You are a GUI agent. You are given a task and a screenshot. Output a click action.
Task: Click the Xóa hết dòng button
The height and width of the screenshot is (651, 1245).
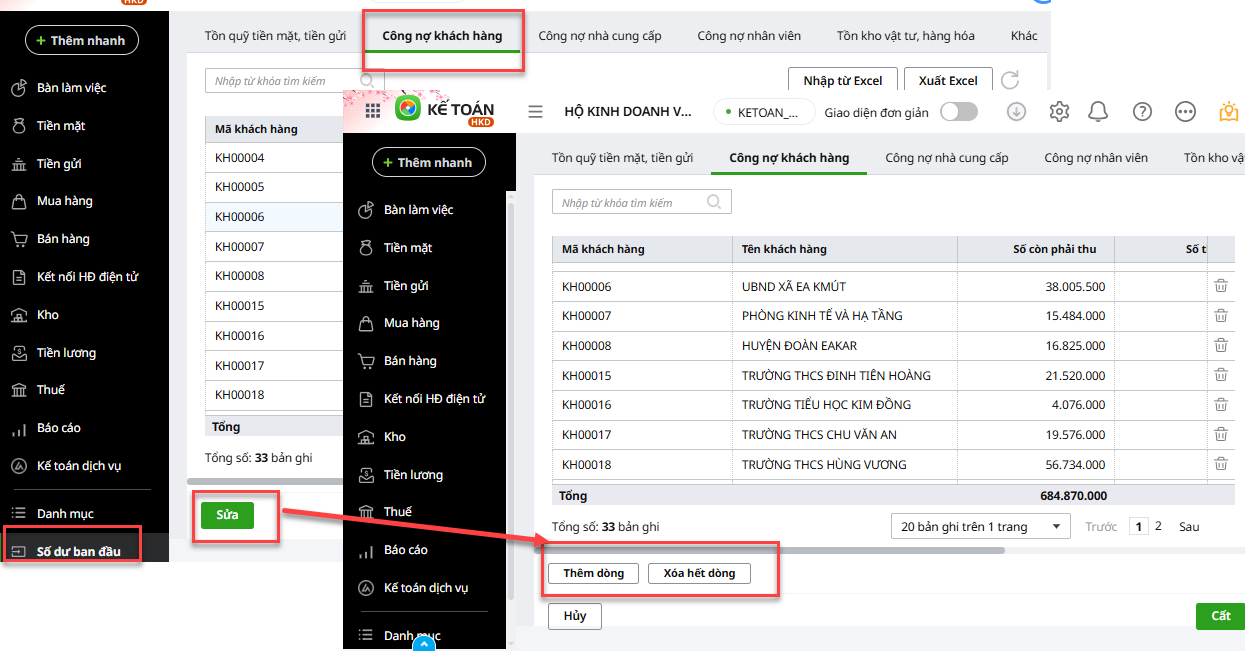coord(699,573)
